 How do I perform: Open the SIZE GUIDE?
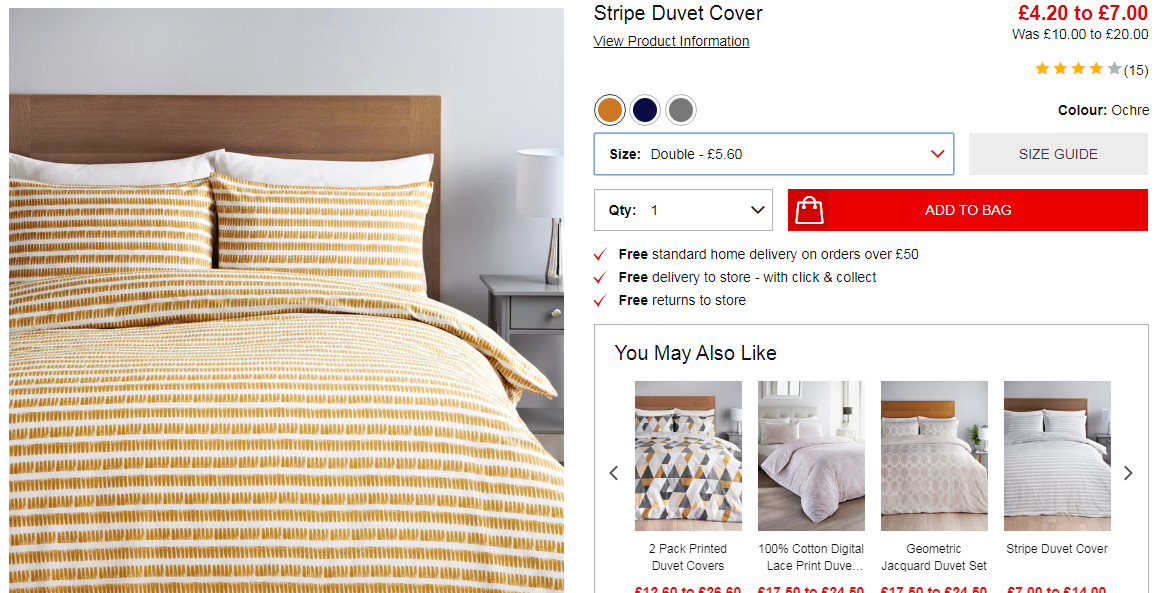1058,154
